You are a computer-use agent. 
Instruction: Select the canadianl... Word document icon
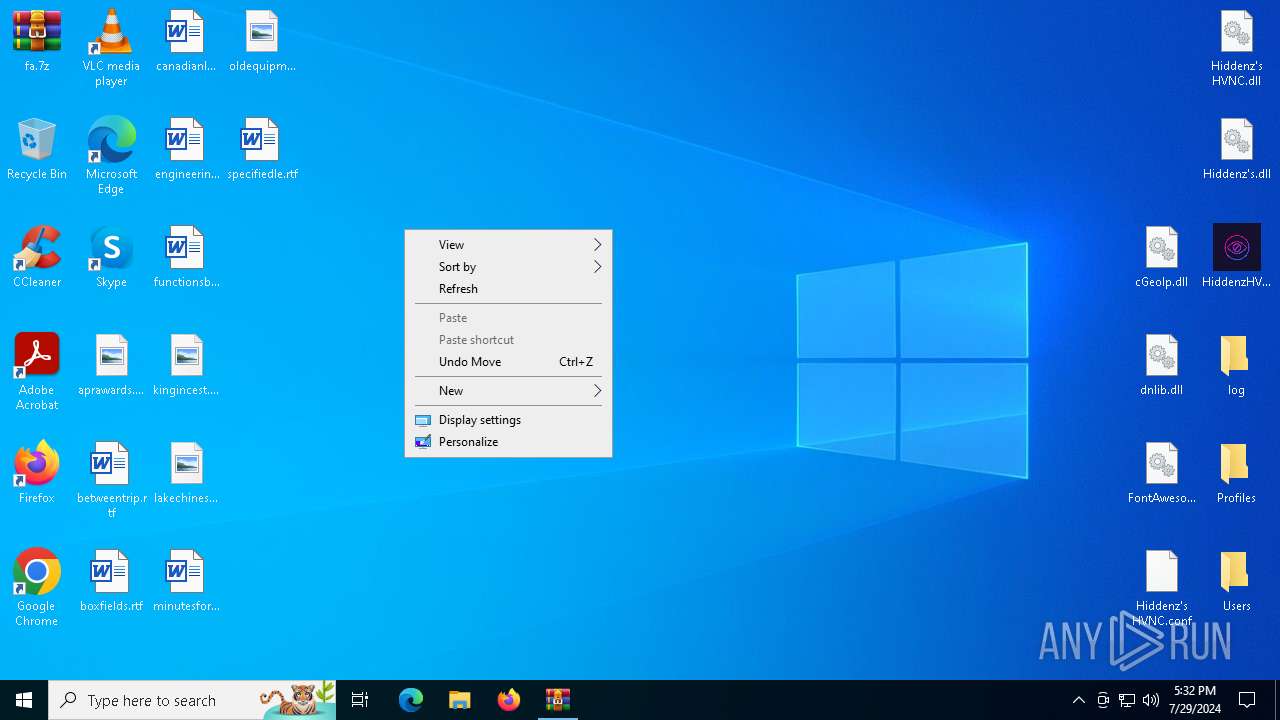[x=186, y=41]
